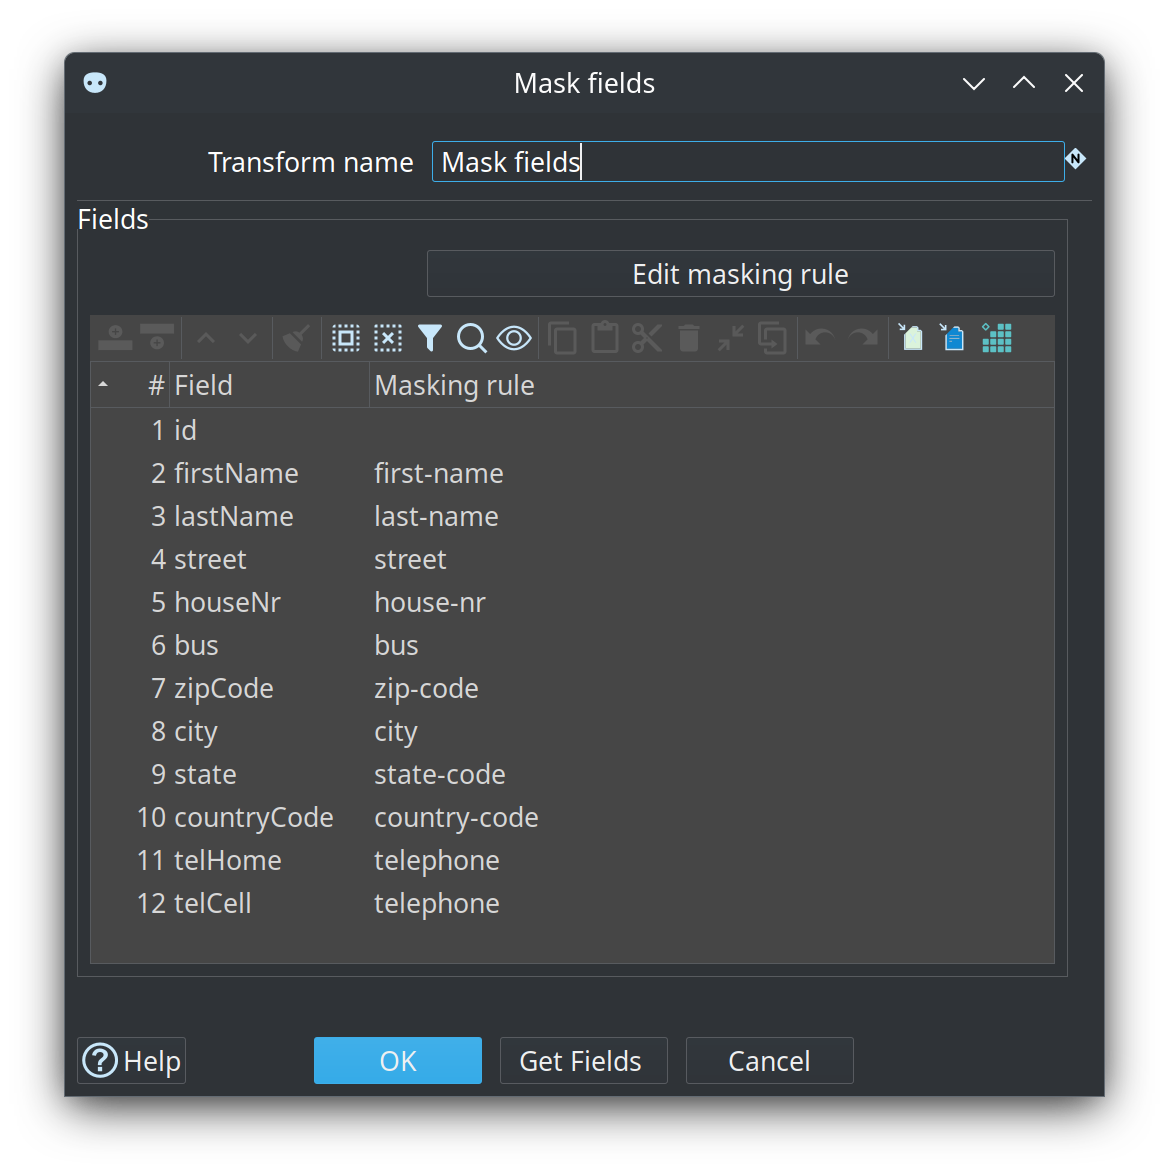Click the undo arrow icon
This screenshot has height=1173, width=1169.
tap(820, 338)
